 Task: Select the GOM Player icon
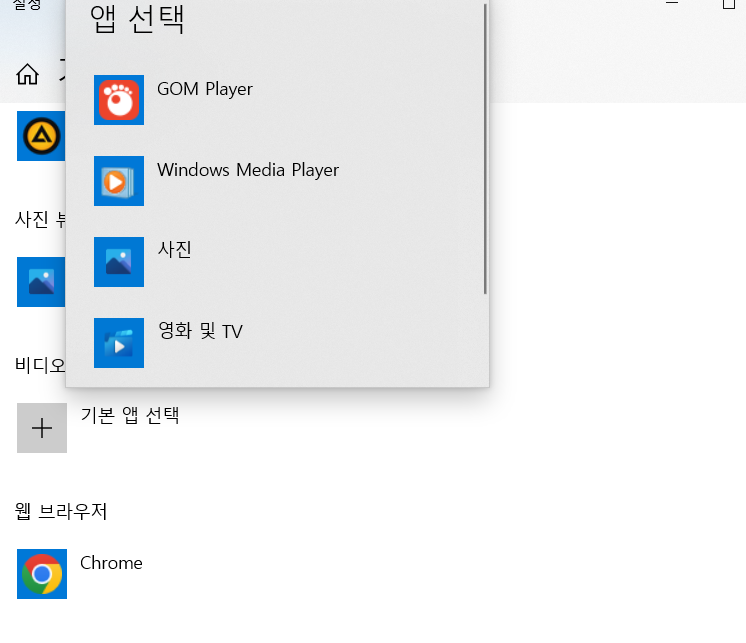(x=119, y=100)
